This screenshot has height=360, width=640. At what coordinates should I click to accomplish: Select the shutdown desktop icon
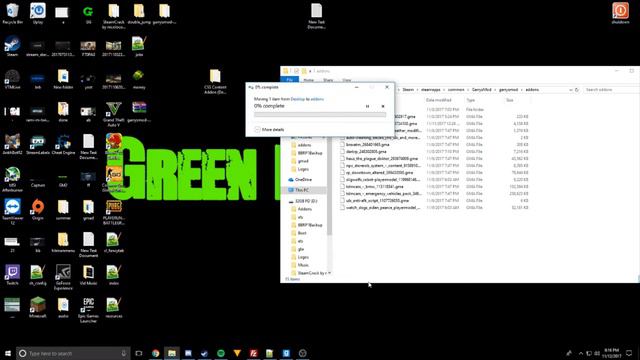620,13
